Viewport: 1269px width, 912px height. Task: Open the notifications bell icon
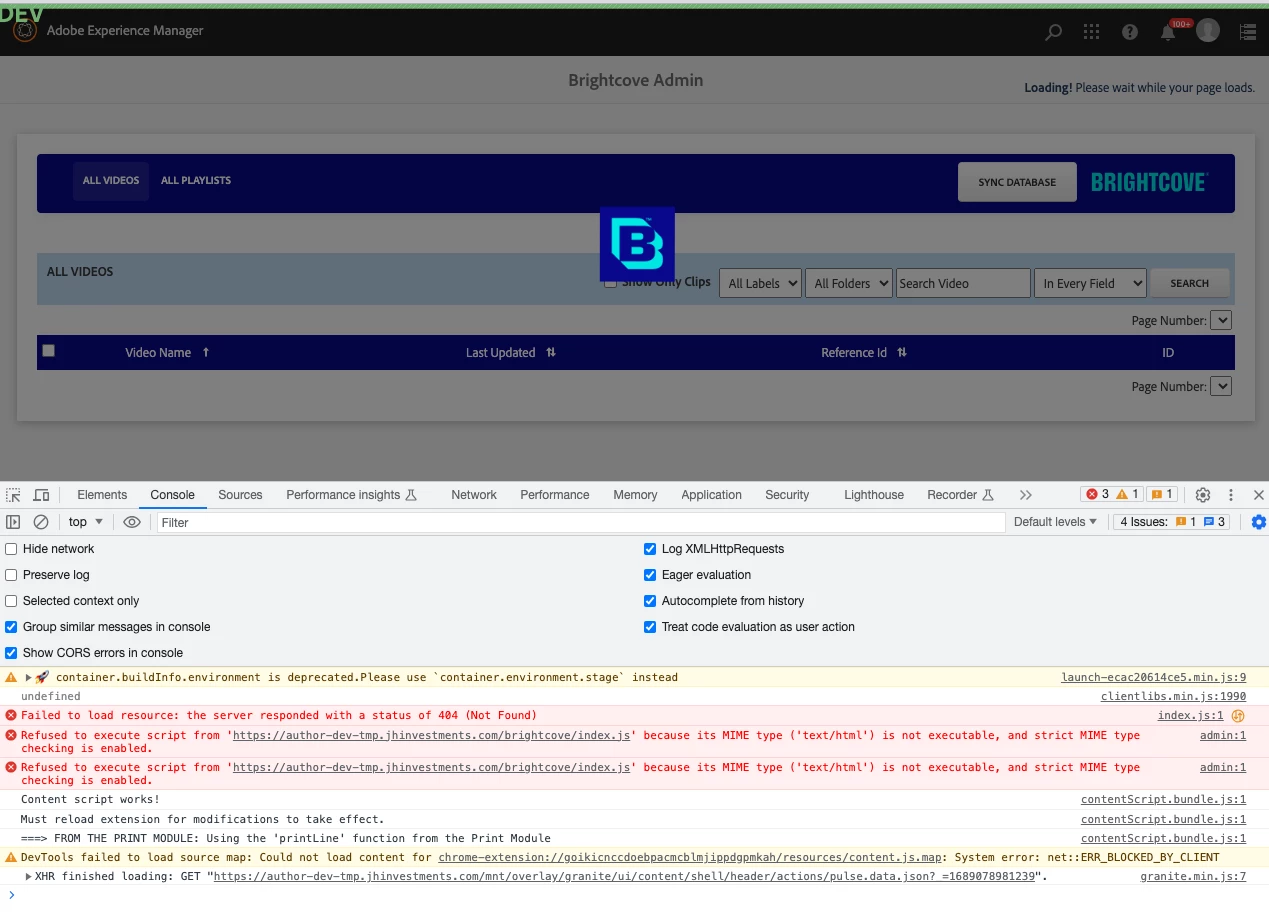coord(1167,32)
